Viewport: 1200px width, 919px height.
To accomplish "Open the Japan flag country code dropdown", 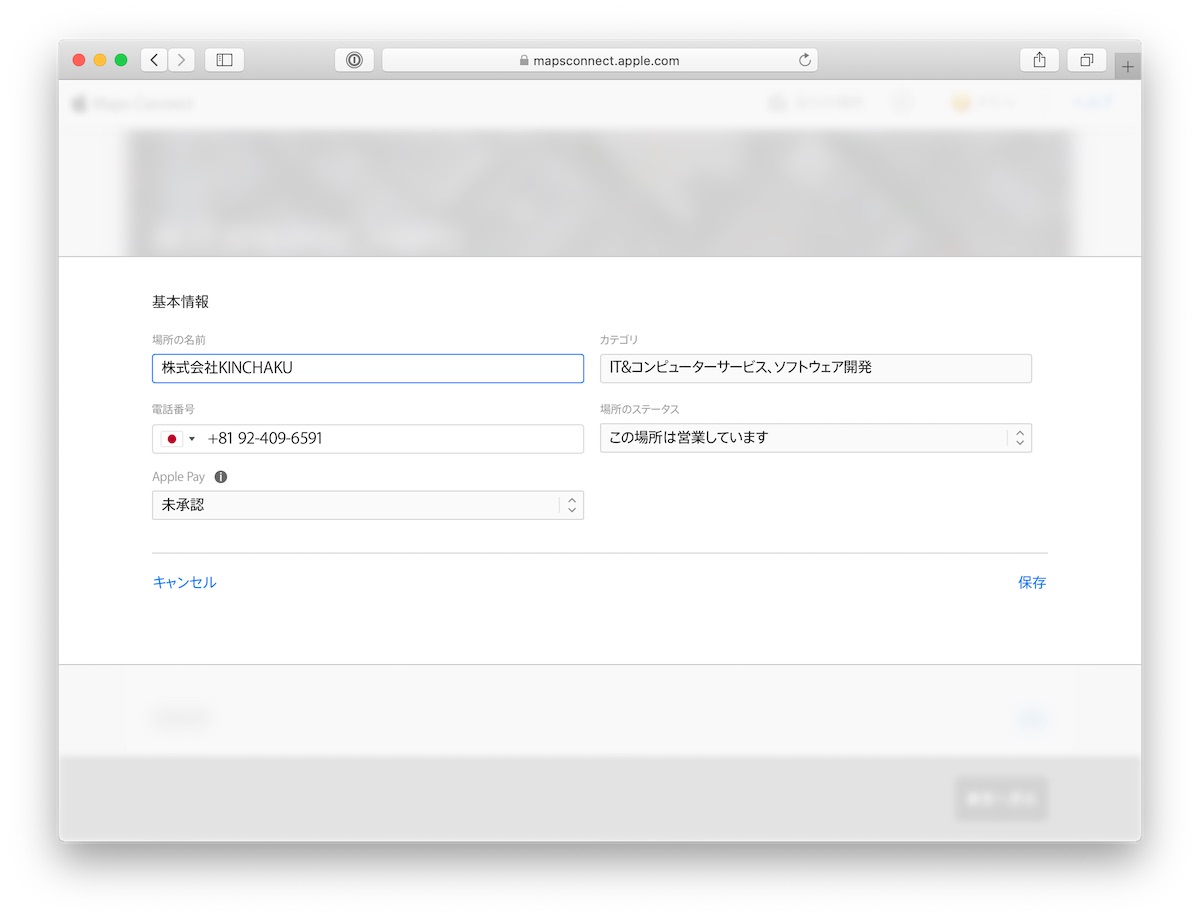I will [x=179, y=438].
